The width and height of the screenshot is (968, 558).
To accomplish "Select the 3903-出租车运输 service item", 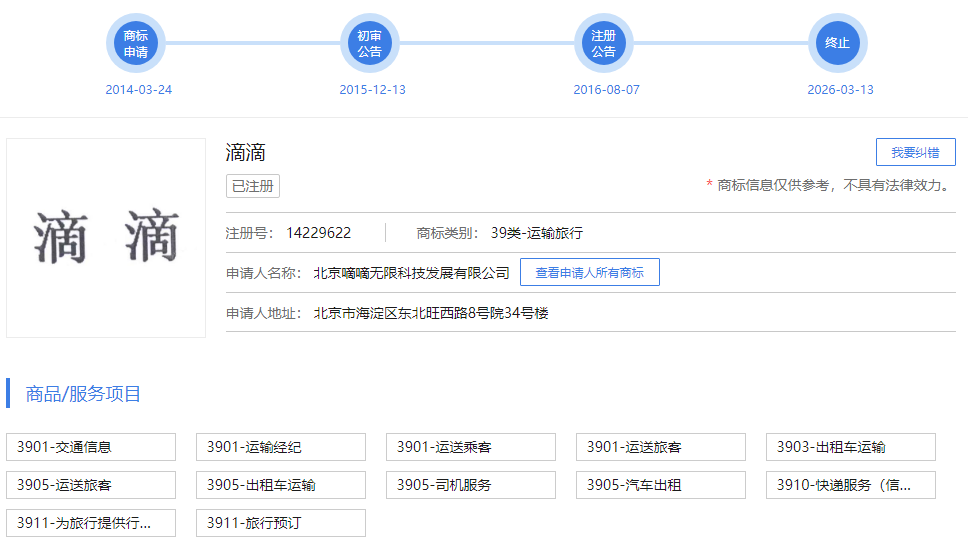I will coord(851,447).
